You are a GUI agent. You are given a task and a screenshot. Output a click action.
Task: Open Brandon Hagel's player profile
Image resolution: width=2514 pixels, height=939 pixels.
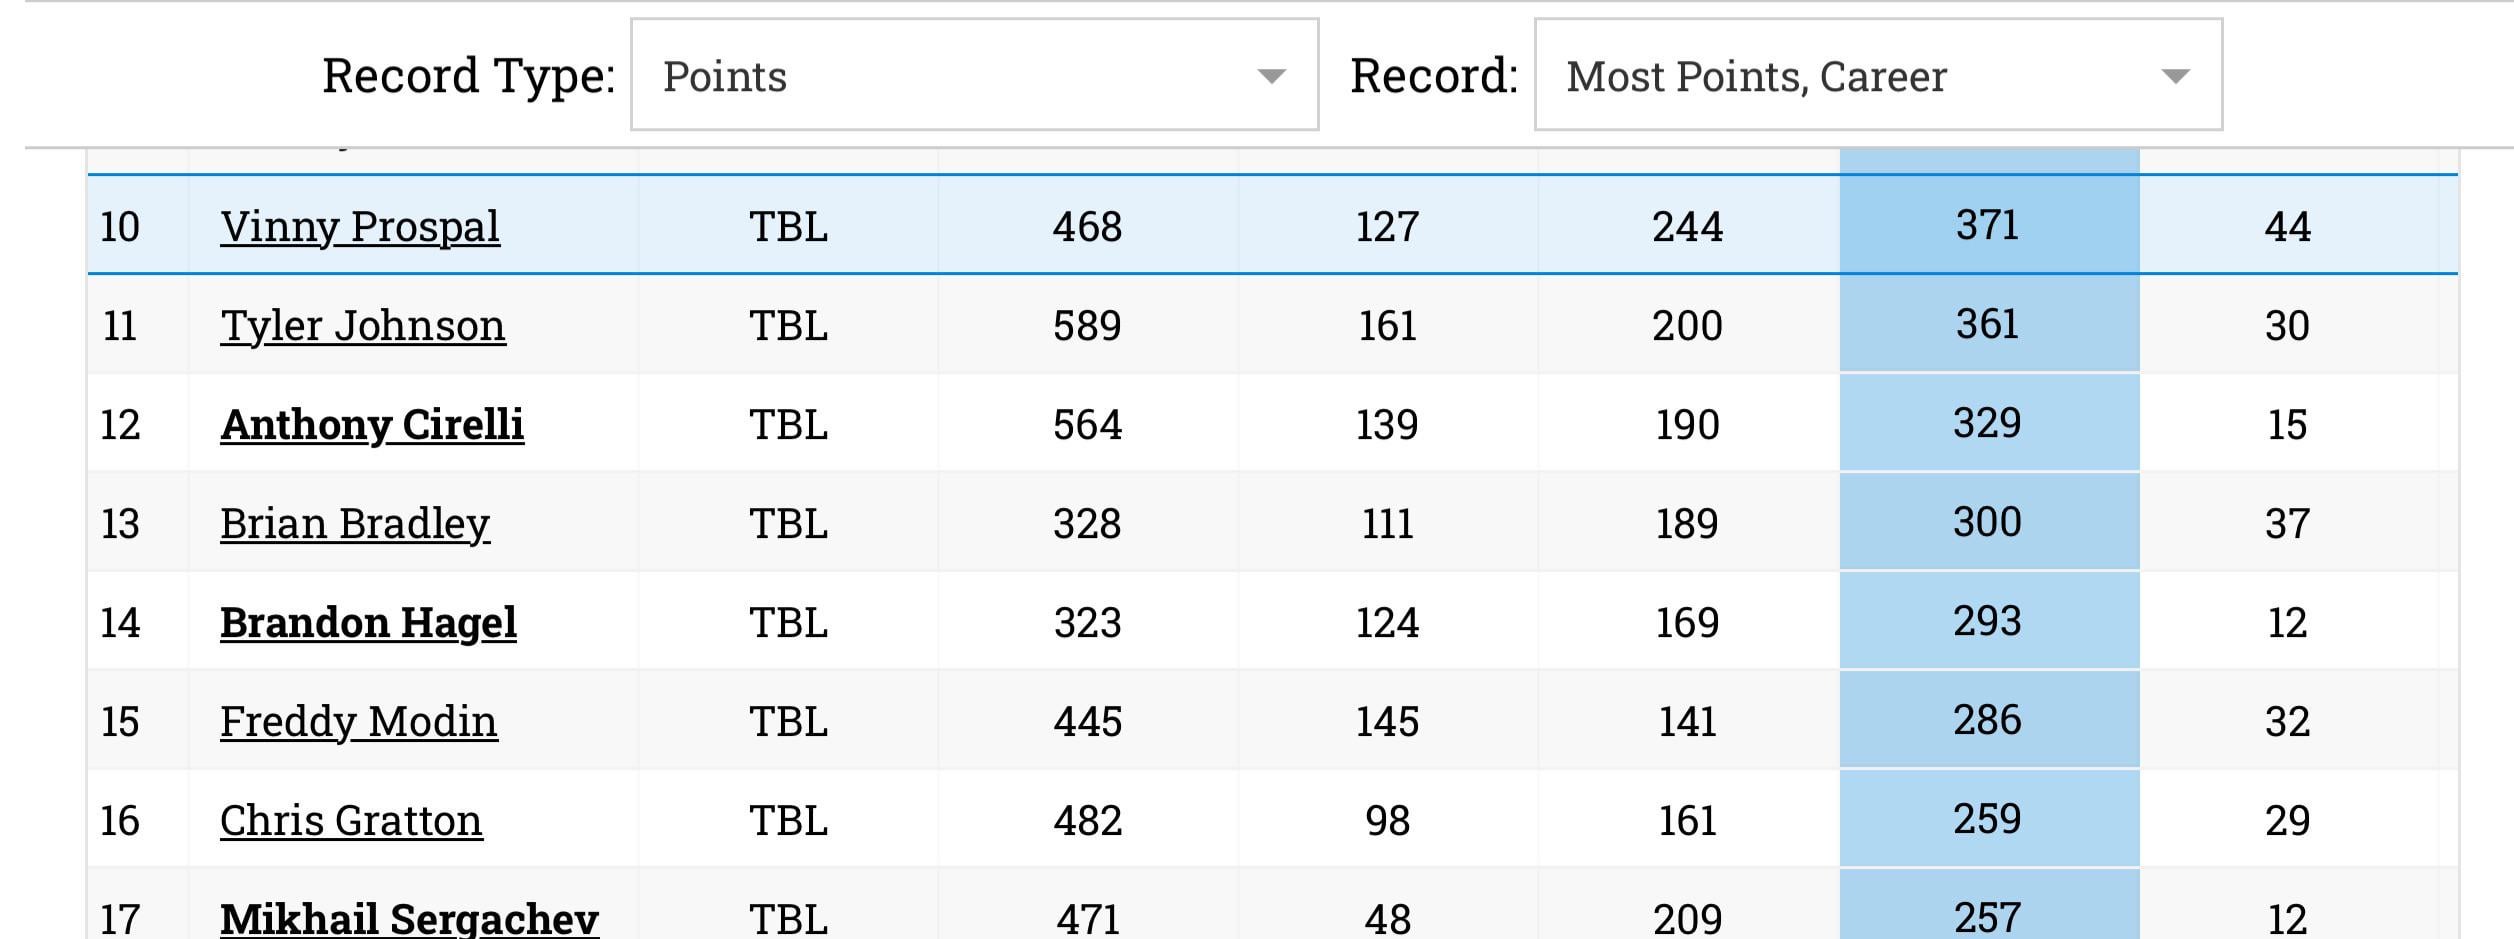(368, 622)
